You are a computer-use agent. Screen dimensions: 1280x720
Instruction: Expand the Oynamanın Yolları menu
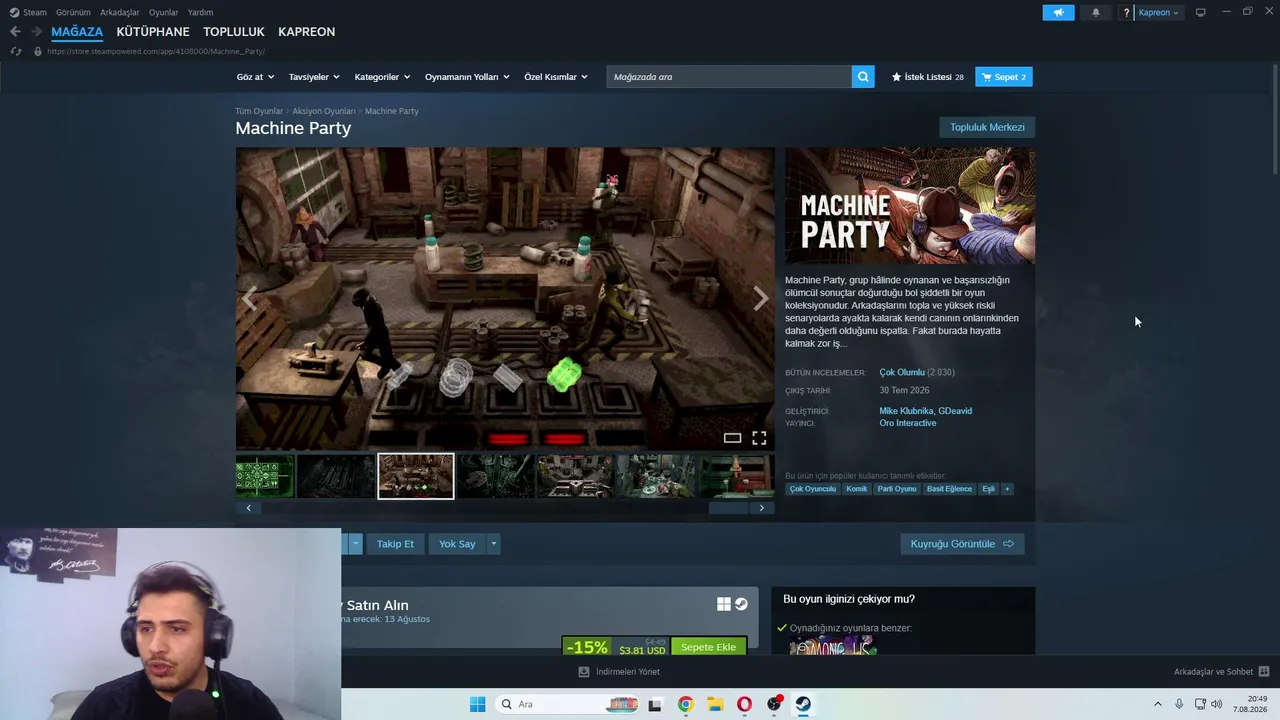point(467,77)
